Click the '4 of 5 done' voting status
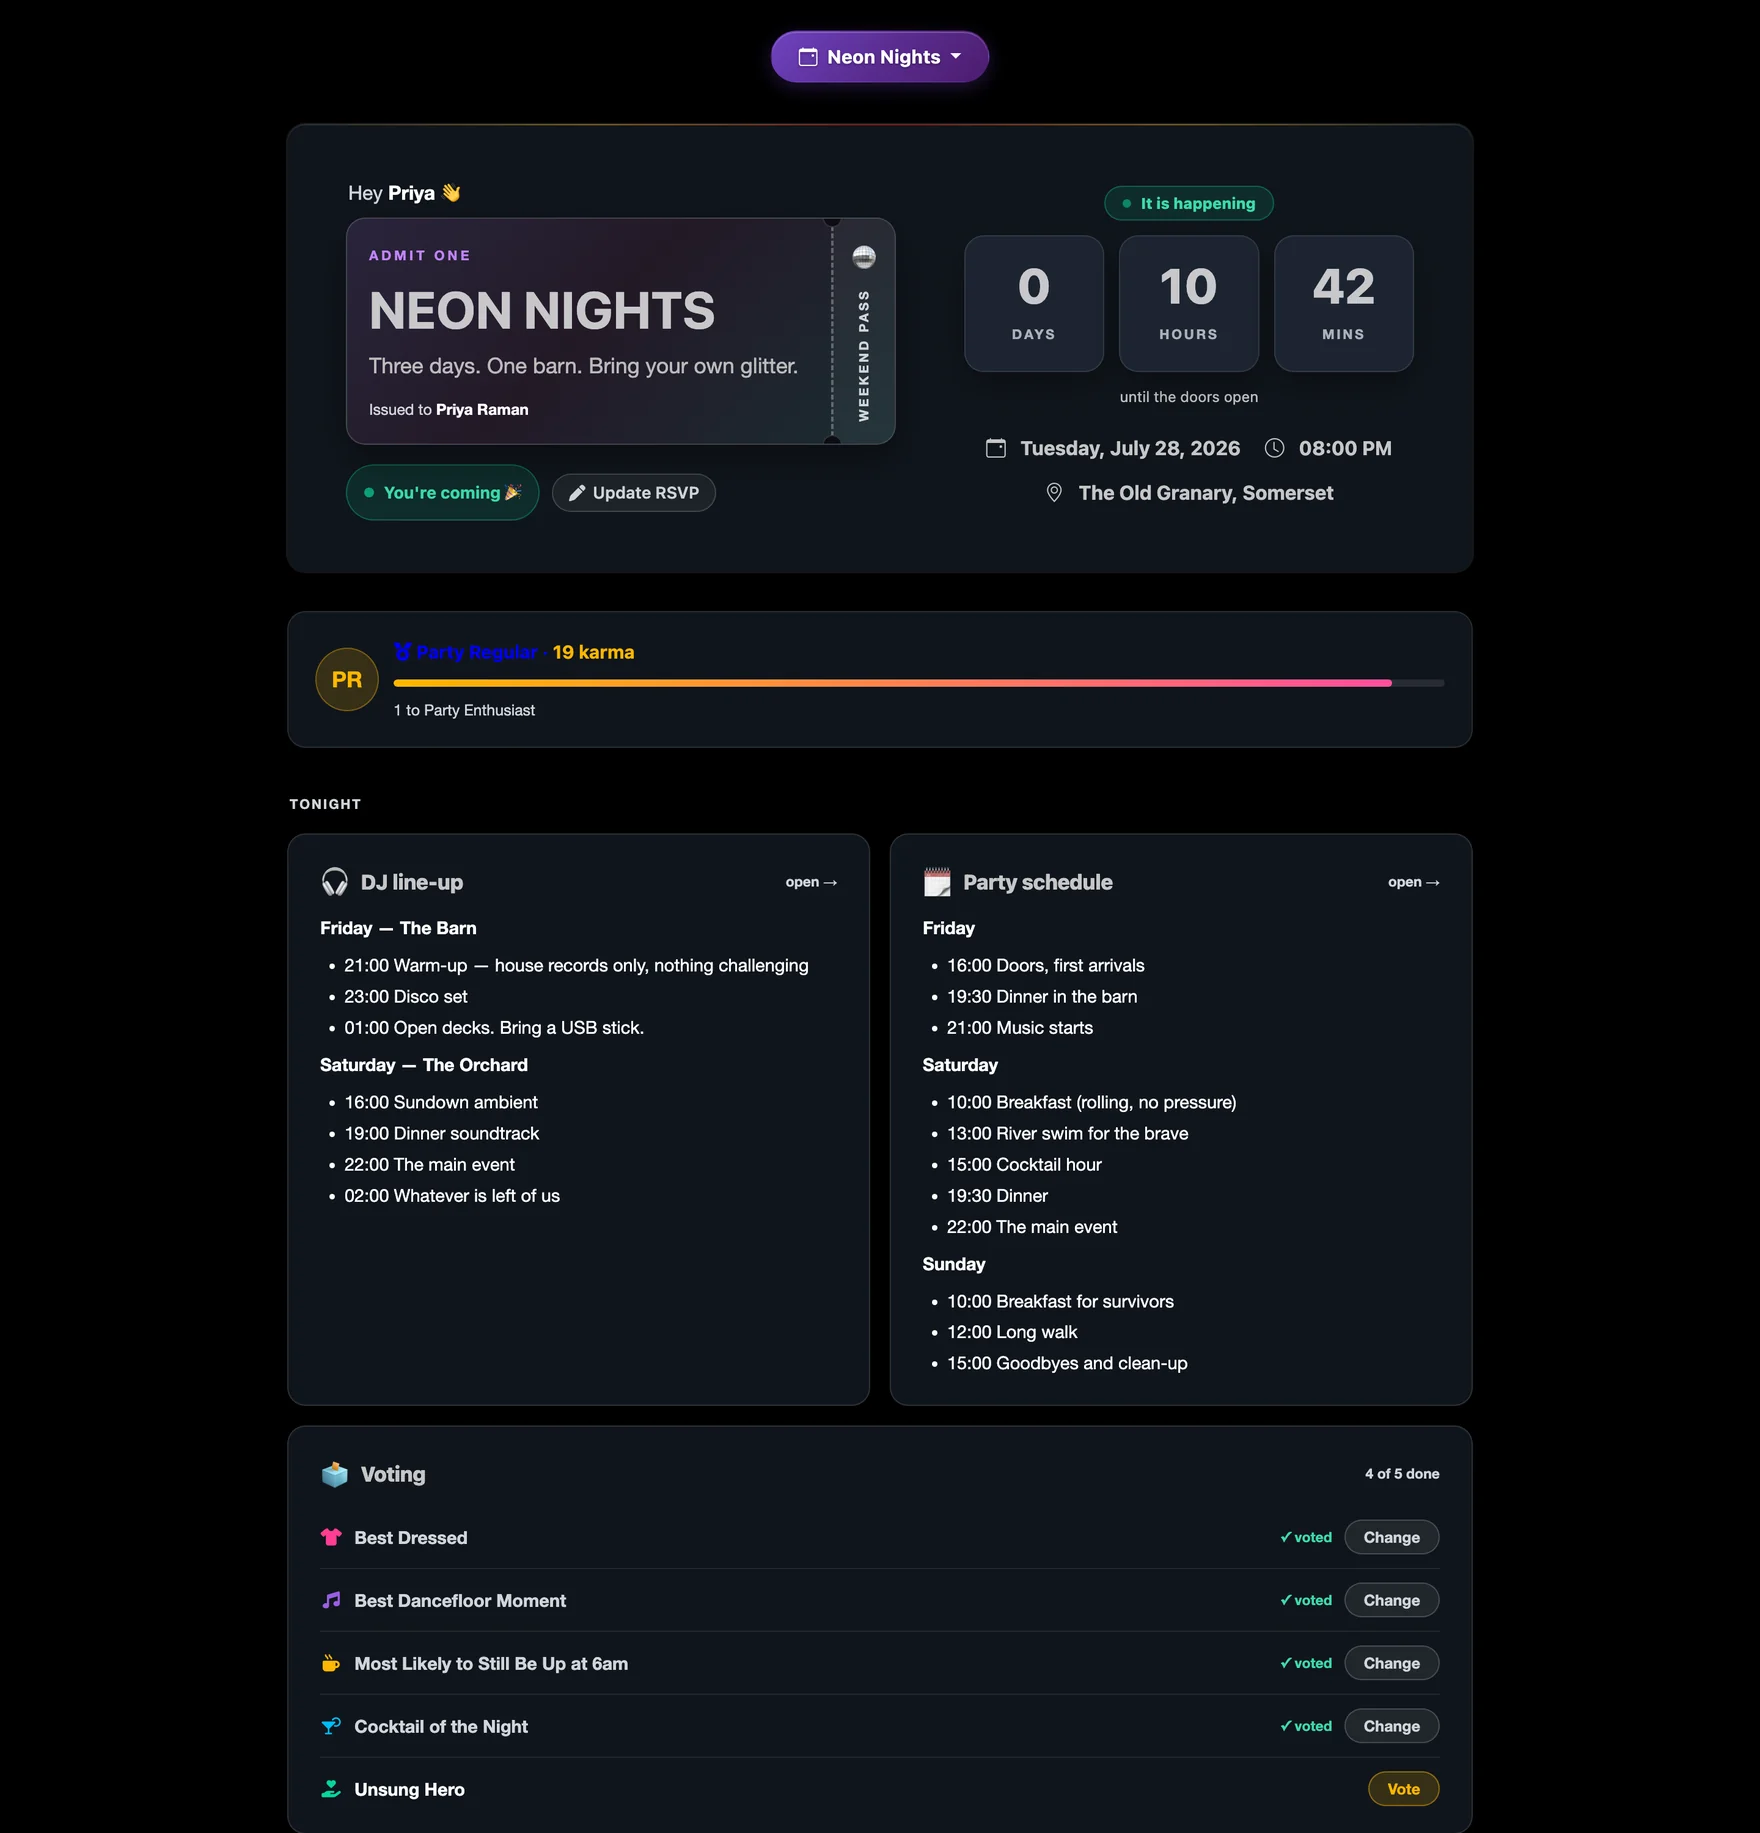 [x=1402, y=1474]
